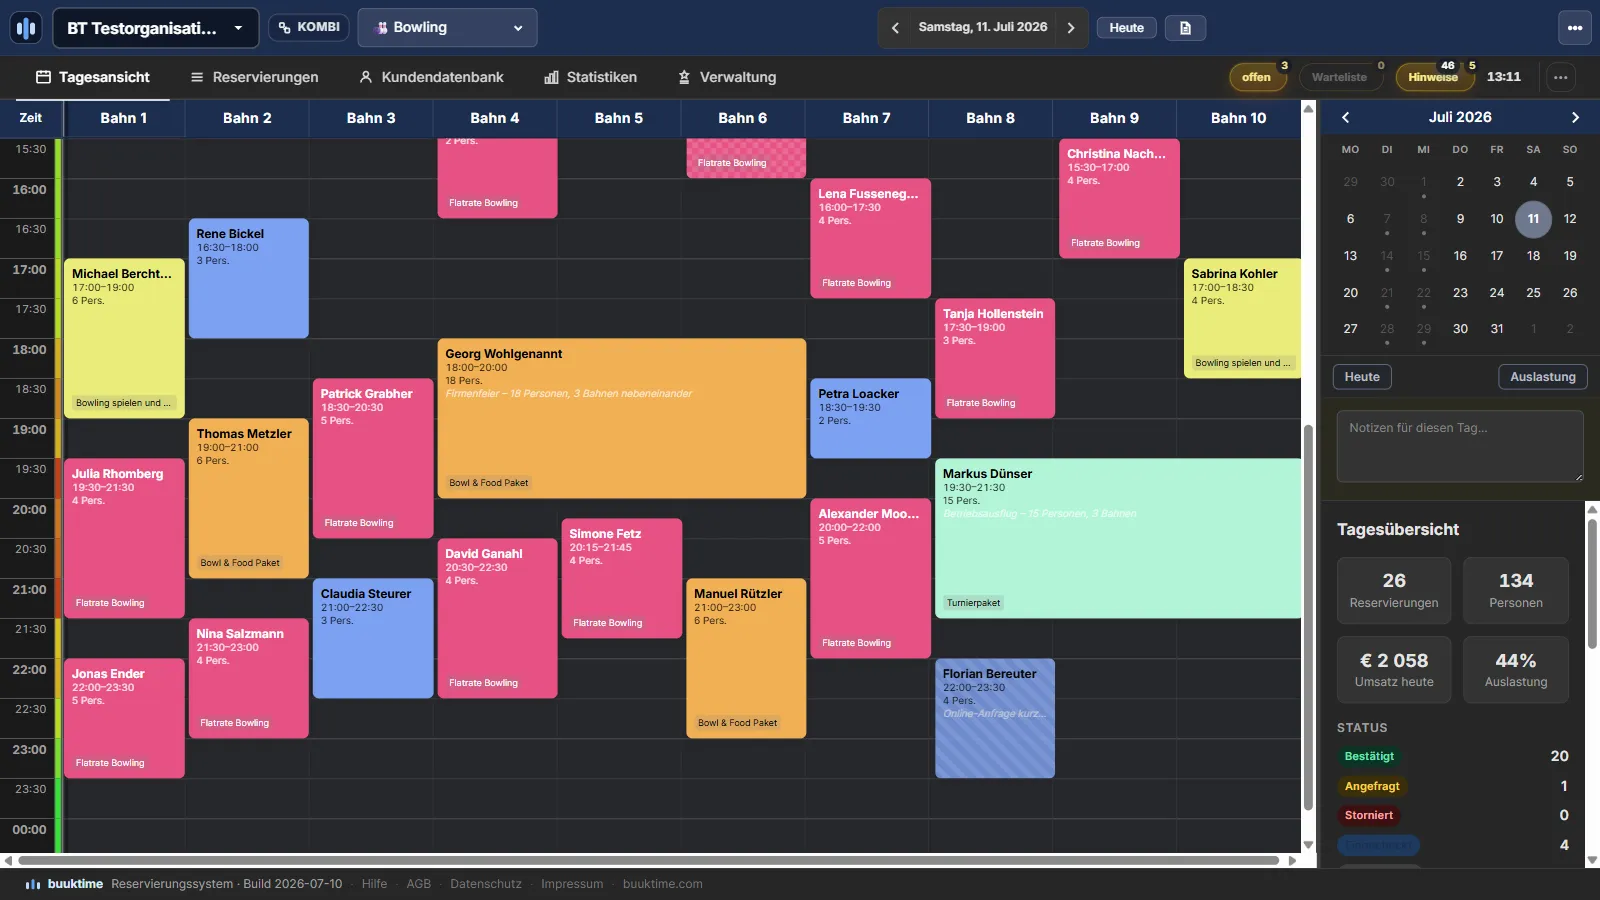Screen dimensions: 1600x900
Task: Open Verwaltung tab
Action: click(x=727, y=77)
